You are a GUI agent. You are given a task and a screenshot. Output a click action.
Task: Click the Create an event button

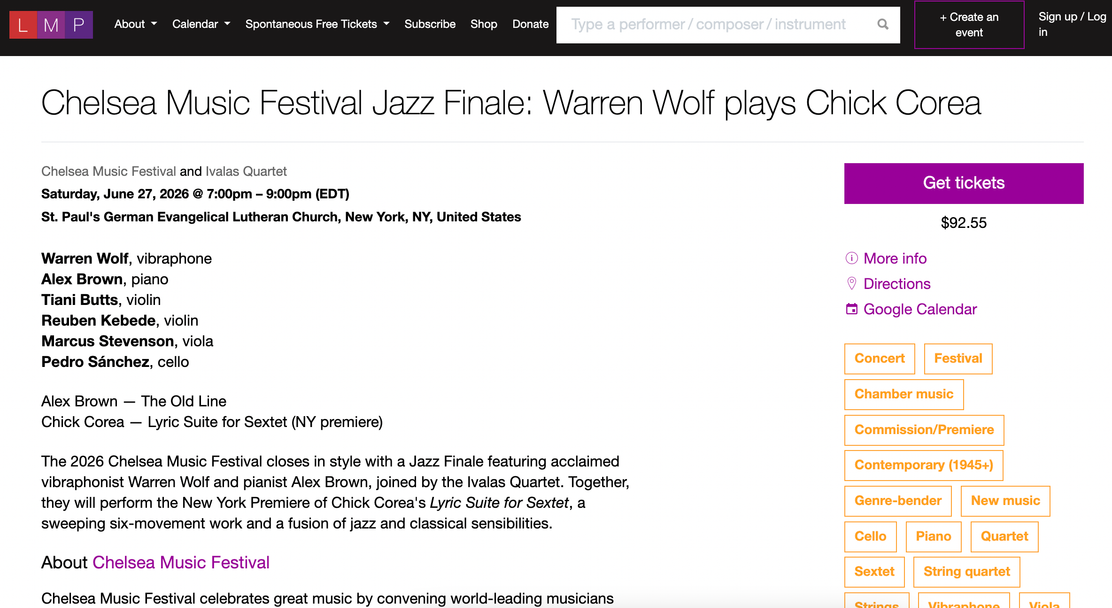969,25
